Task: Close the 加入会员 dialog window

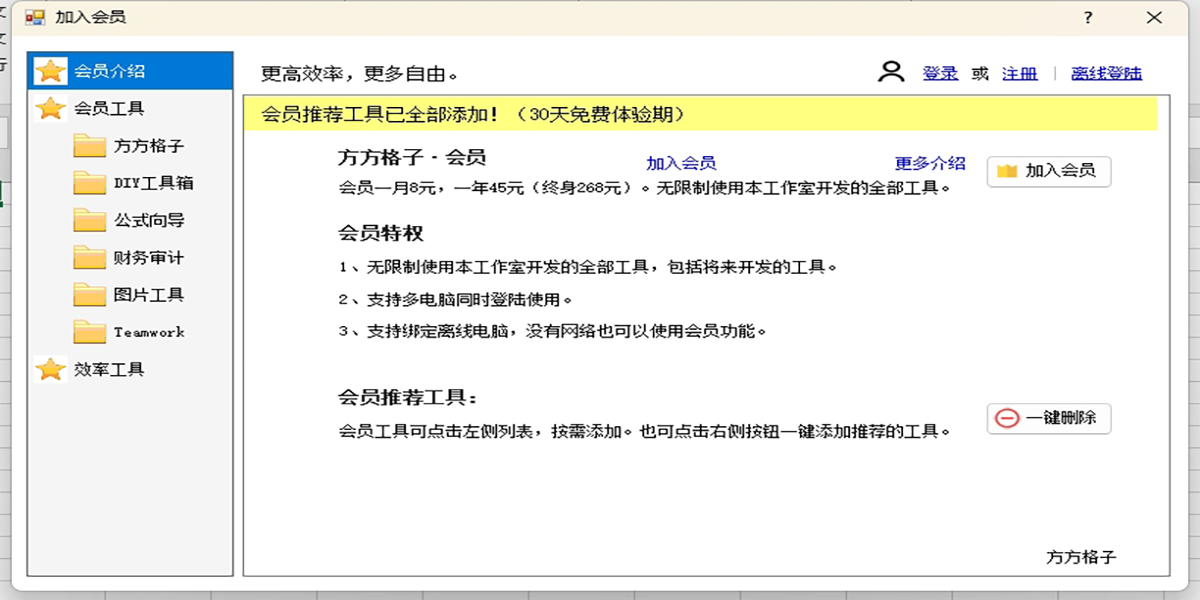Action: (1154, 17)
